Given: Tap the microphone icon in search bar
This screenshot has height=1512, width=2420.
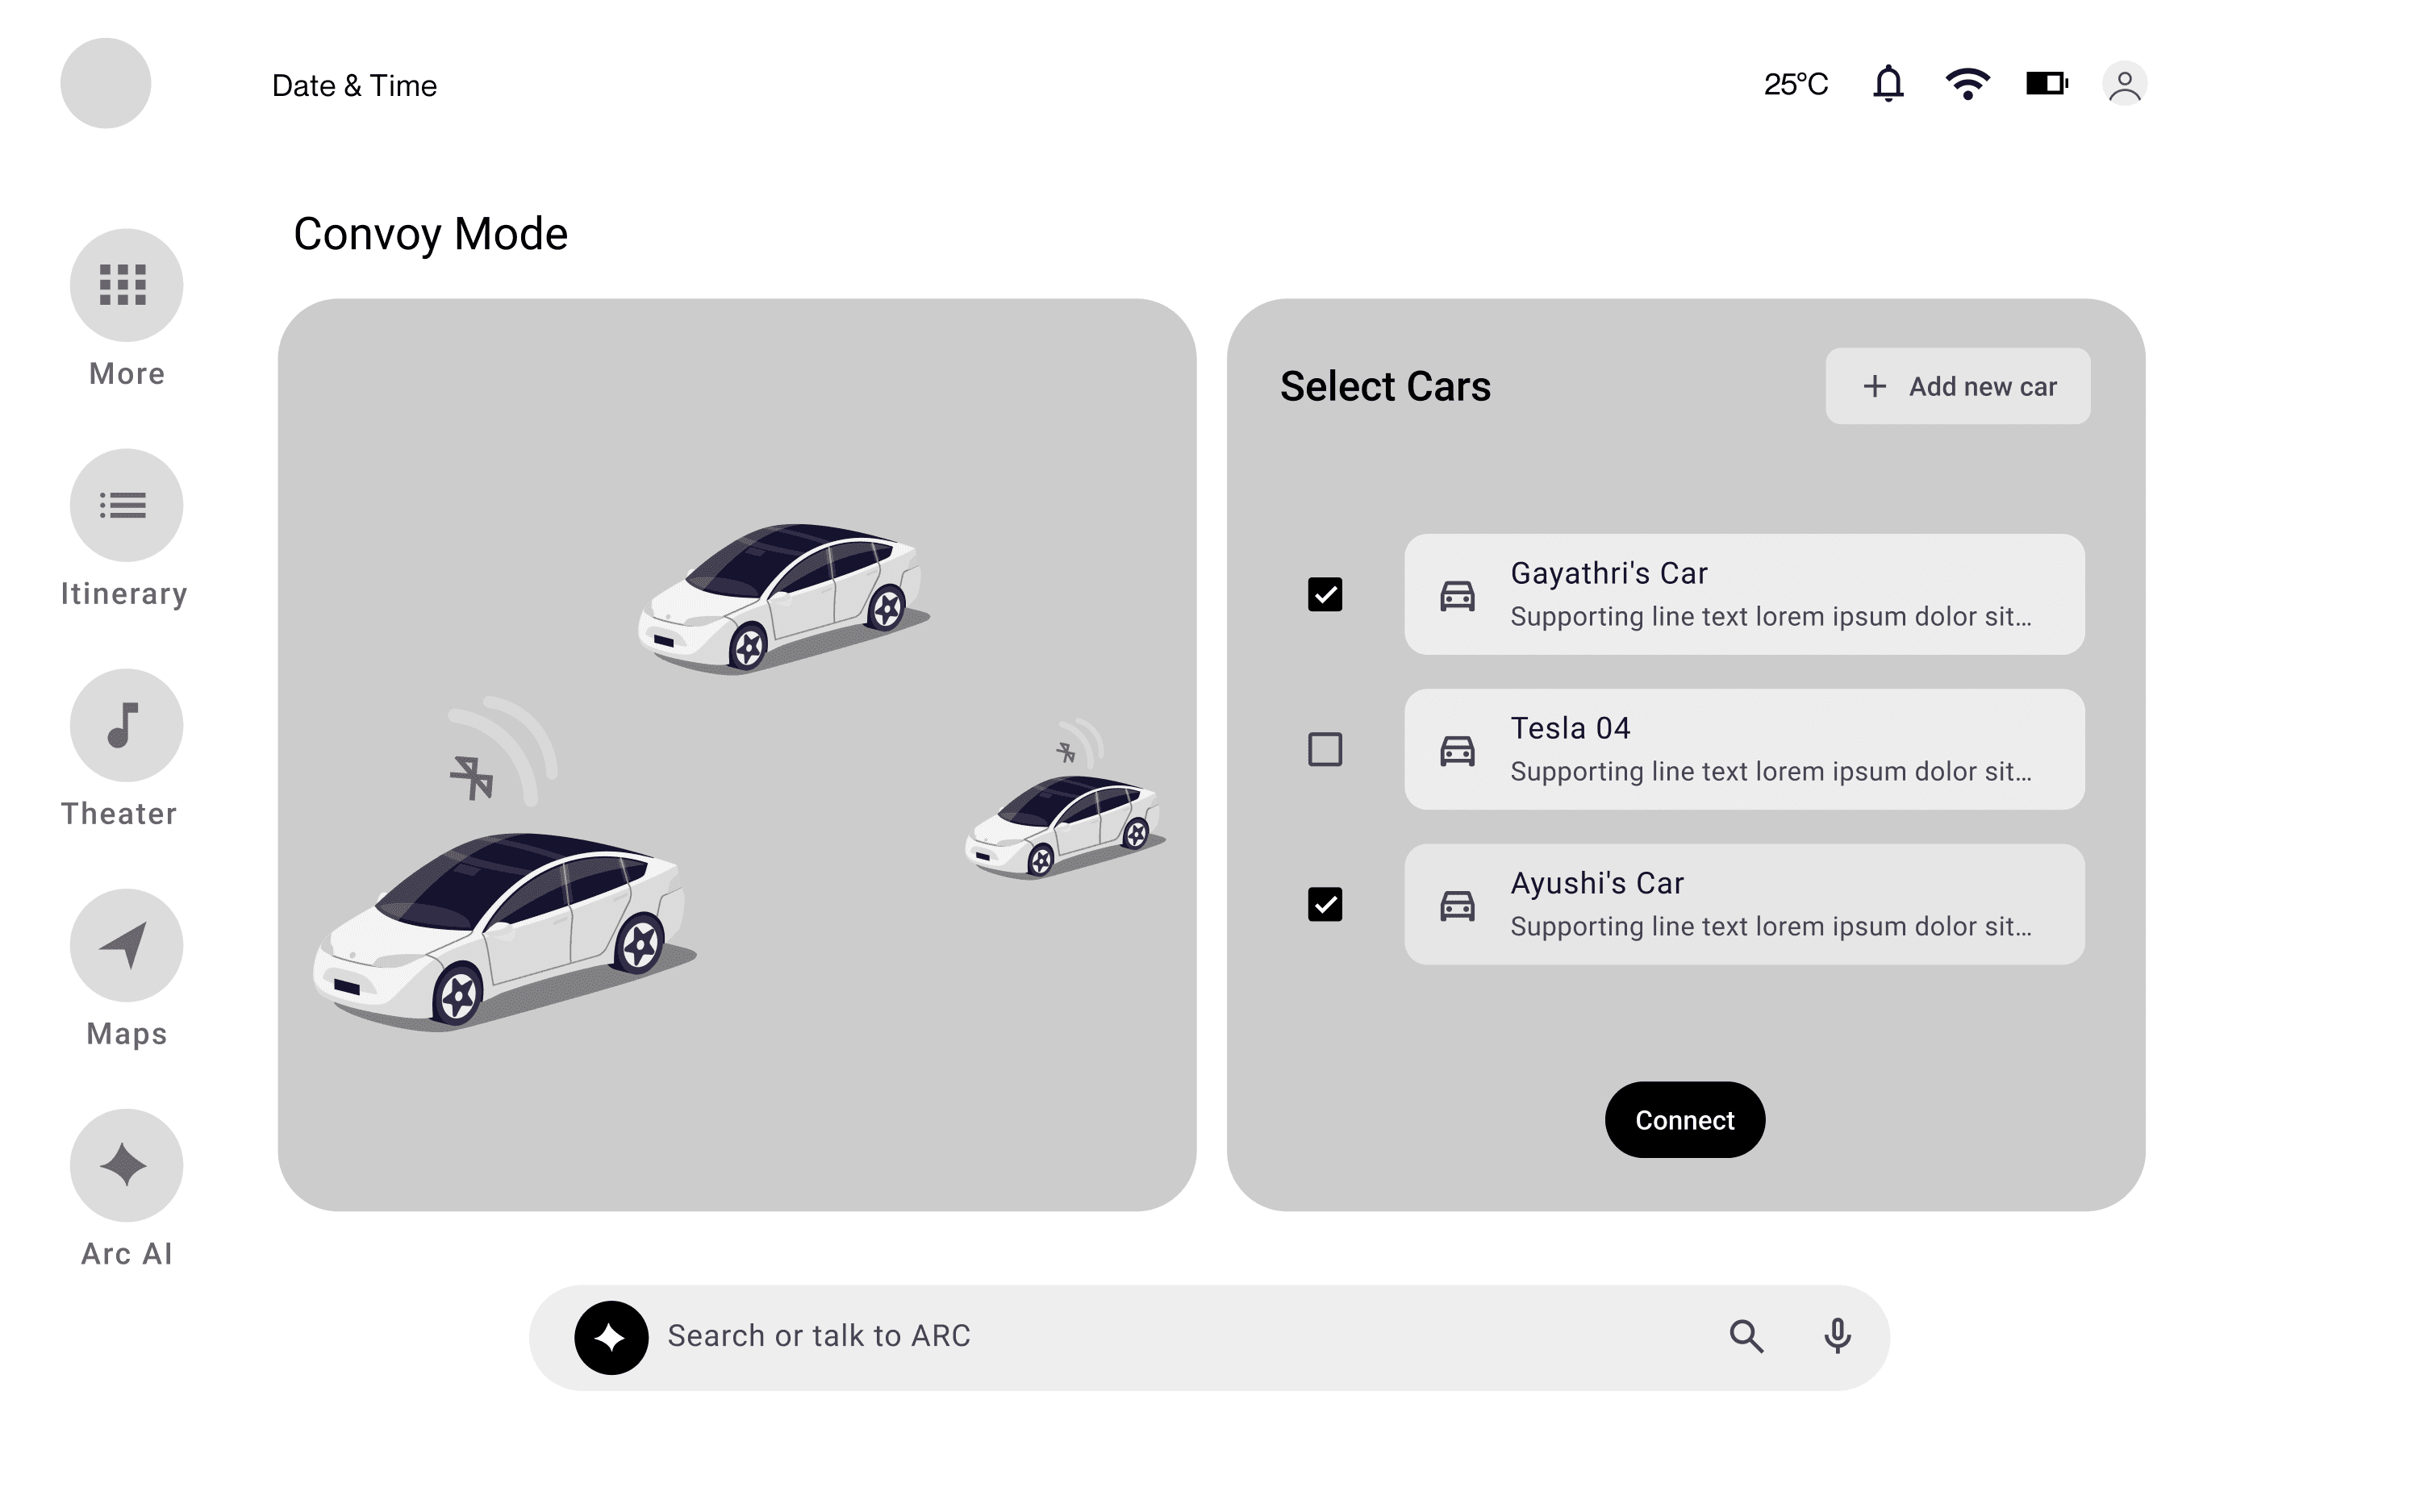Looking at the screenshot, I should click(x=1837, y=1336).
